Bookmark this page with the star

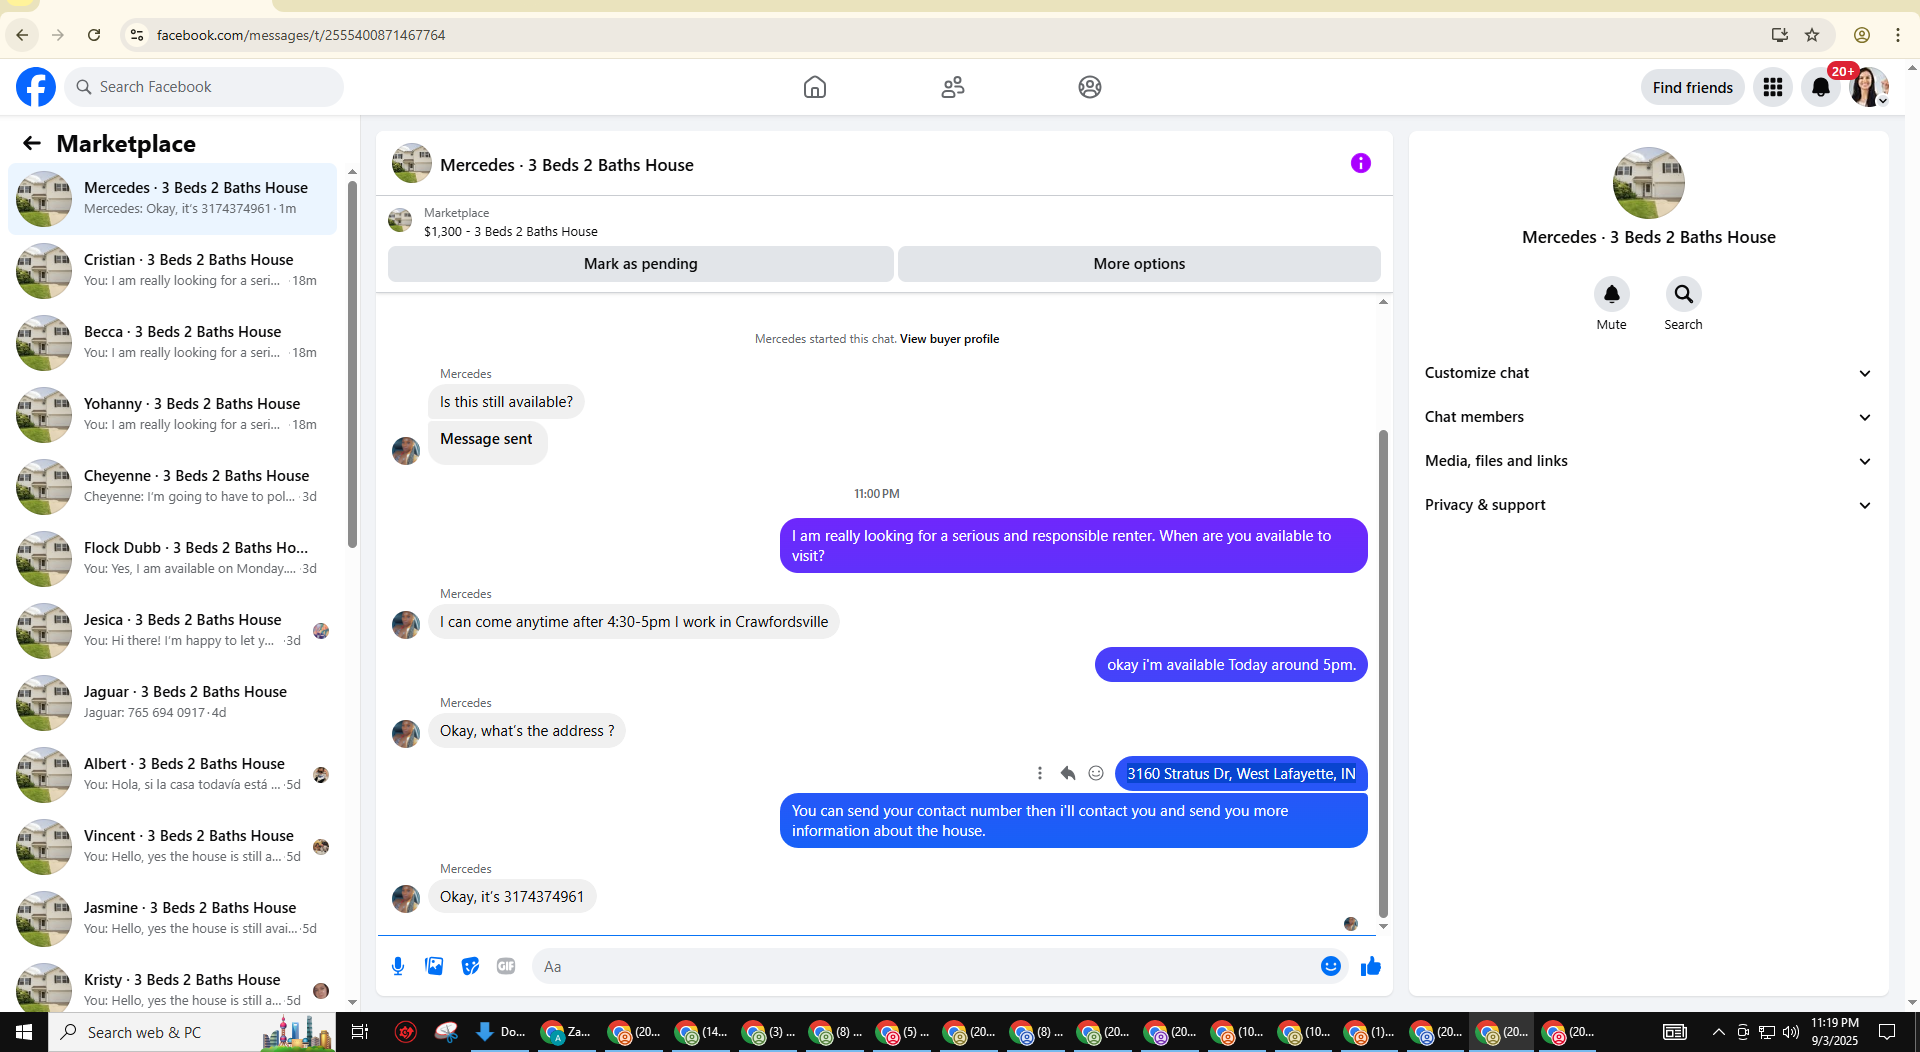click(x=1812, y=35)
